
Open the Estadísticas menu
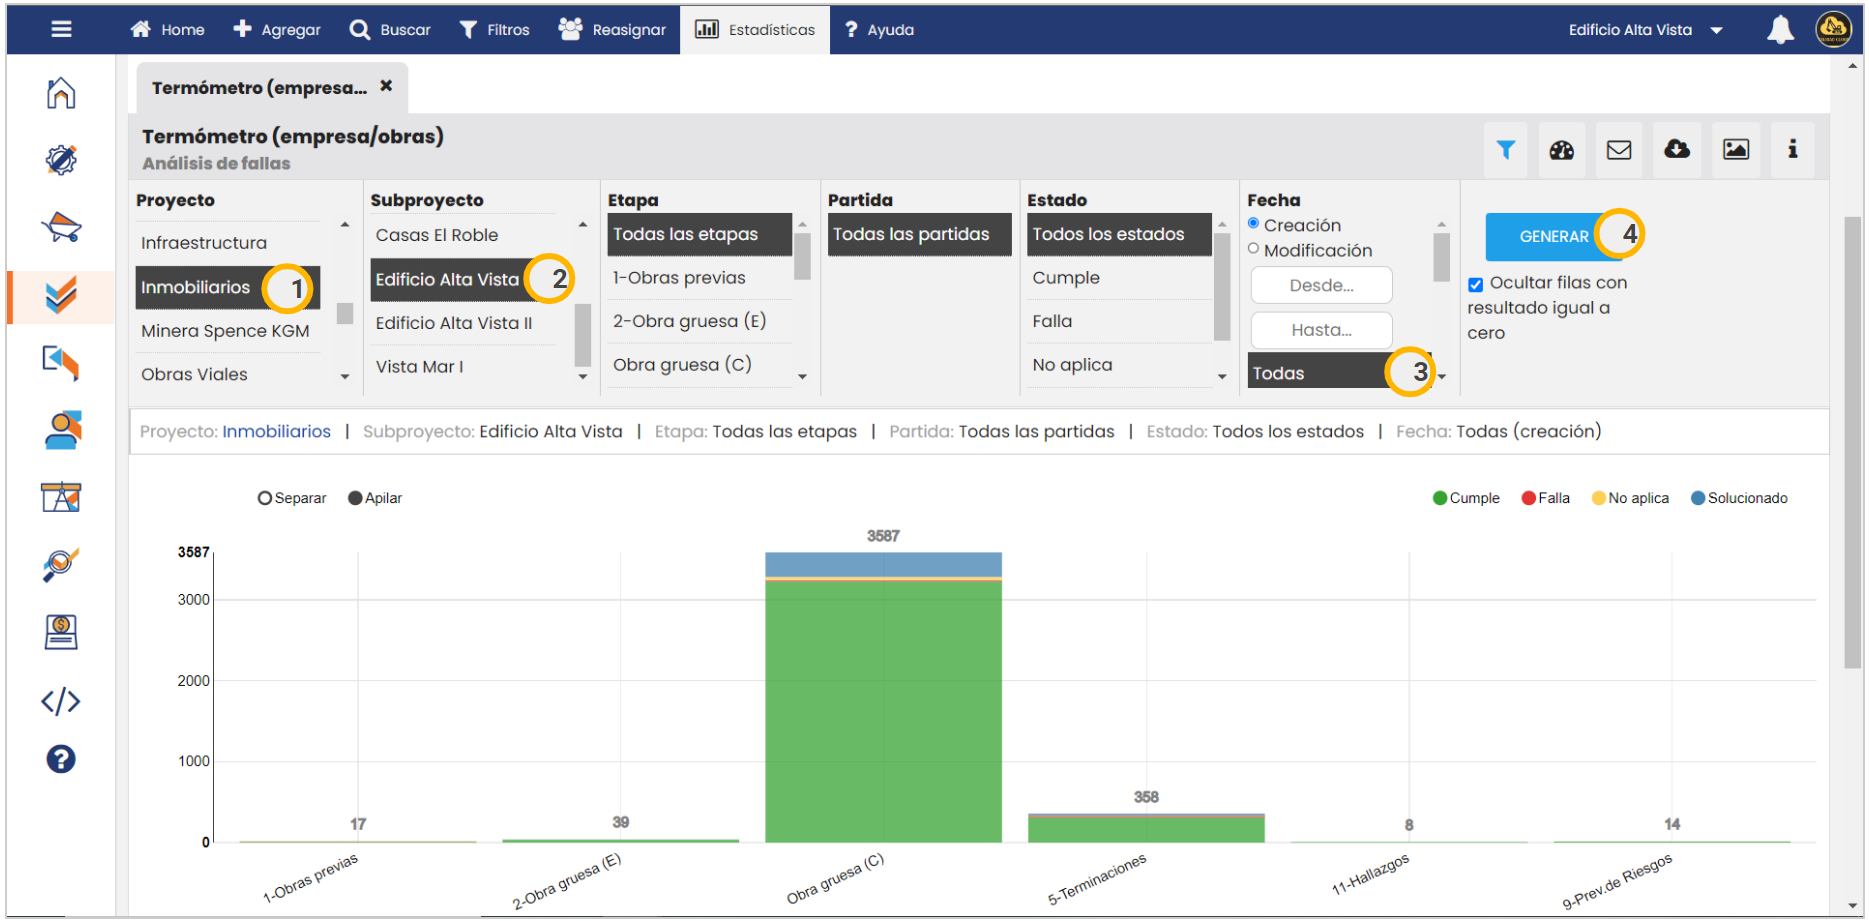pyautogui.click(x=755, y=30)
